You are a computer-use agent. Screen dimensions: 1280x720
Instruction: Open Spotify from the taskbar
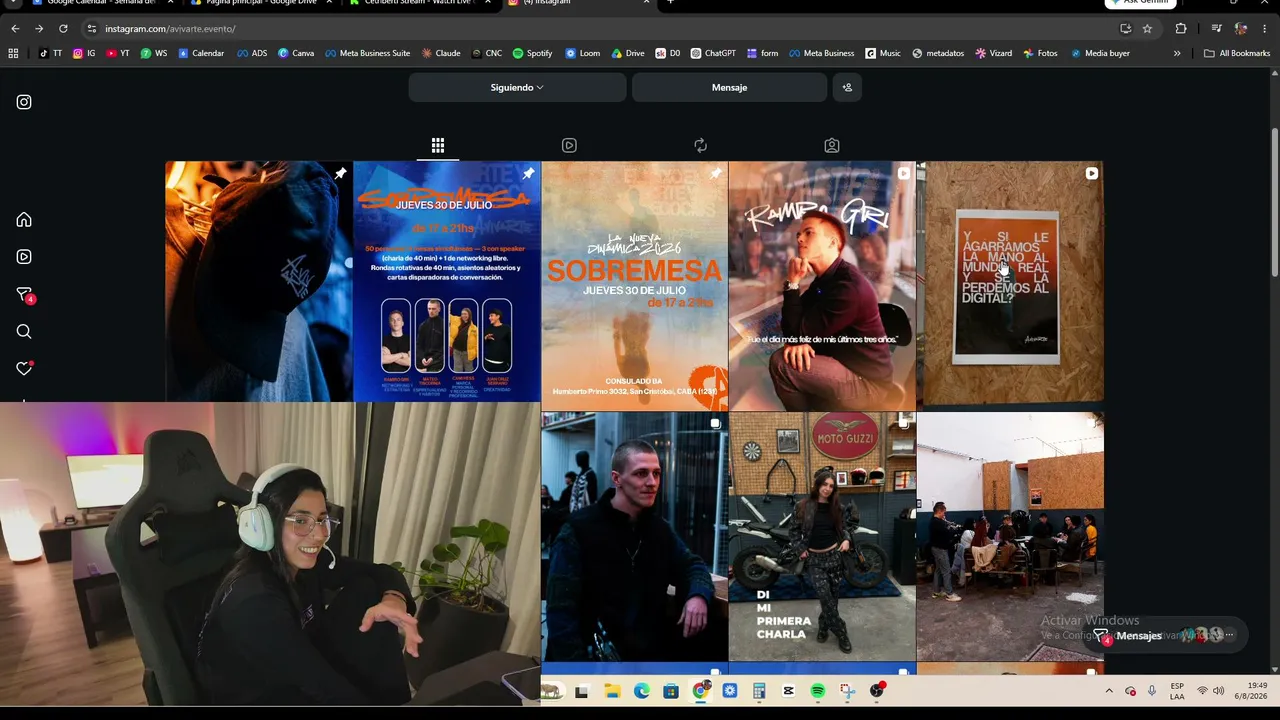coord(818,691)
